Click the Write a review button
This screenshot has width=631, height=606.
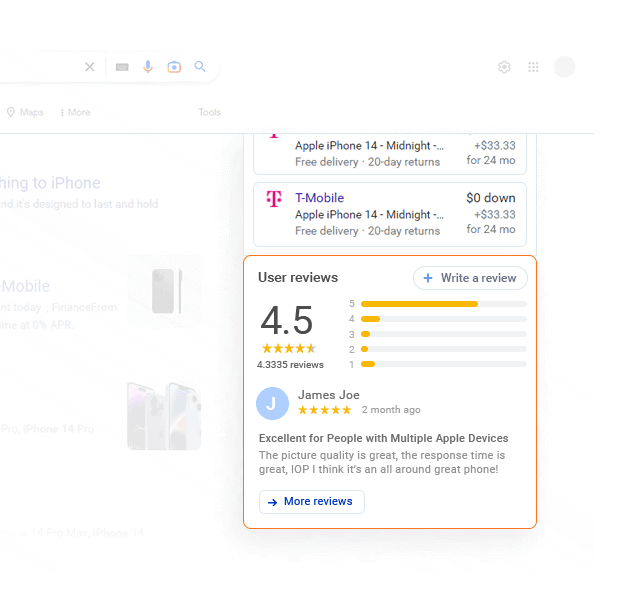tap(470, 278)
